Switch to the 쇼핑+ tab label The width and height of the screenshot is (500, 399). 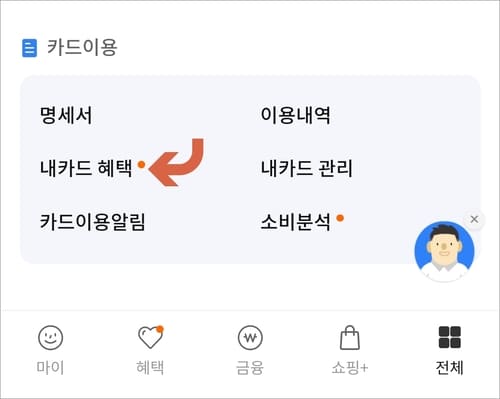[x=350, y=368]
